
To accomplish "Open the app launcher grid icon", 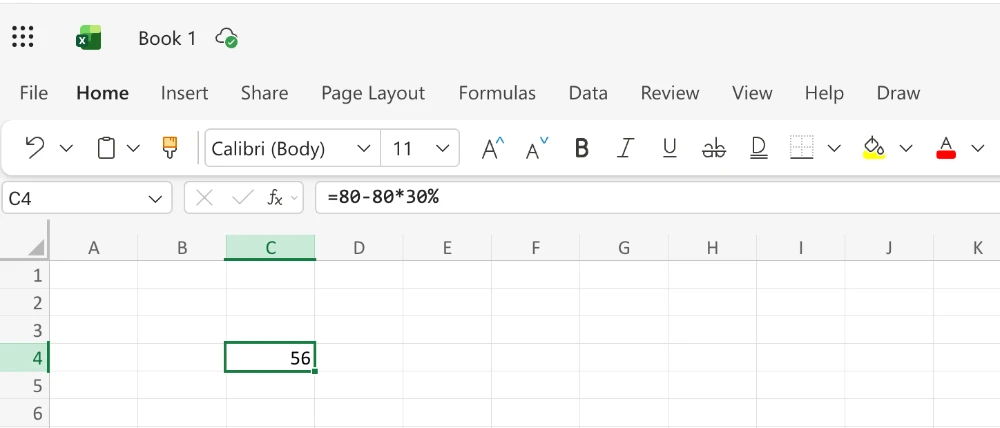I will click(x=23, y=37).
